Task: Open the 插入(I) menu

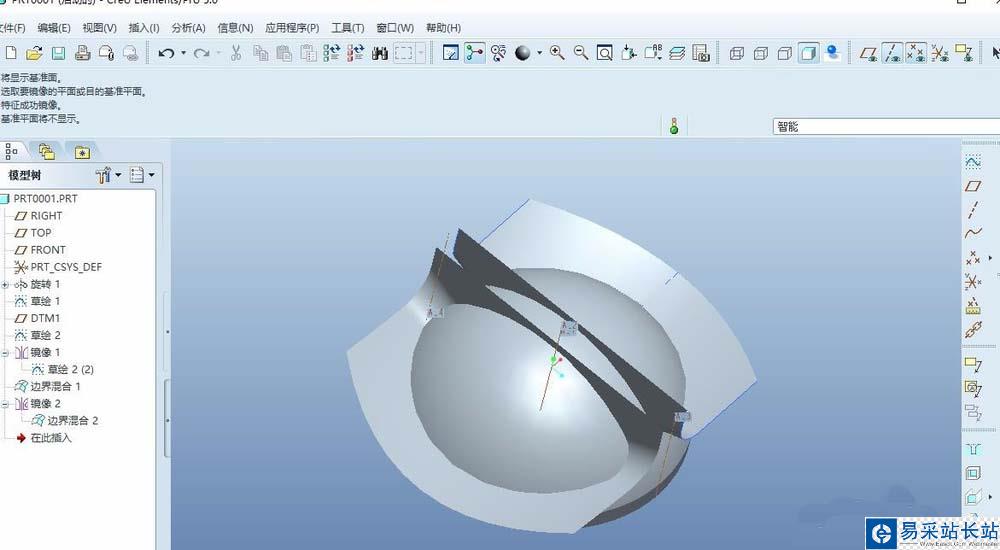Action: (x=144, y=28)
